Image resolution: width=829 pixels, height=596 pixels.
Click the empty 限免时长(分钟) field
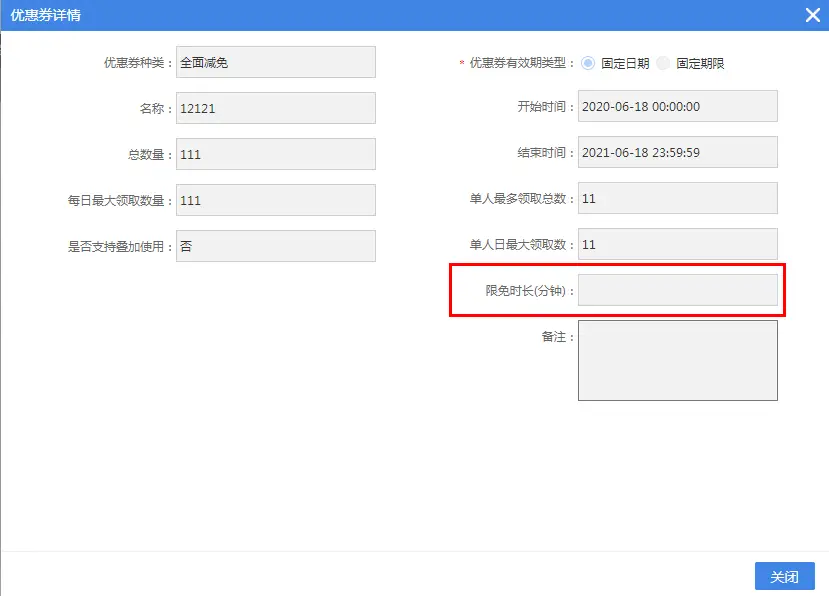click(677, 290)
